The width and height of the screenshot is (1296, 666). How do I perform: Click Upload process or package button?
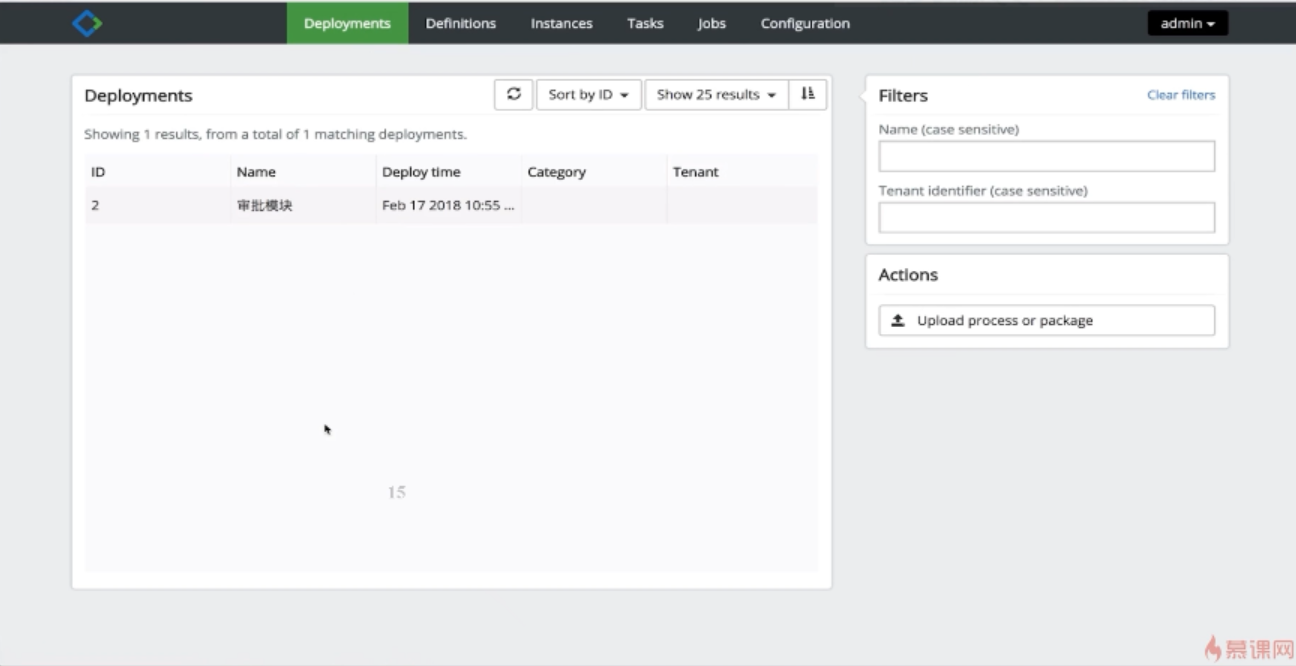click(x=1047, y=320)
